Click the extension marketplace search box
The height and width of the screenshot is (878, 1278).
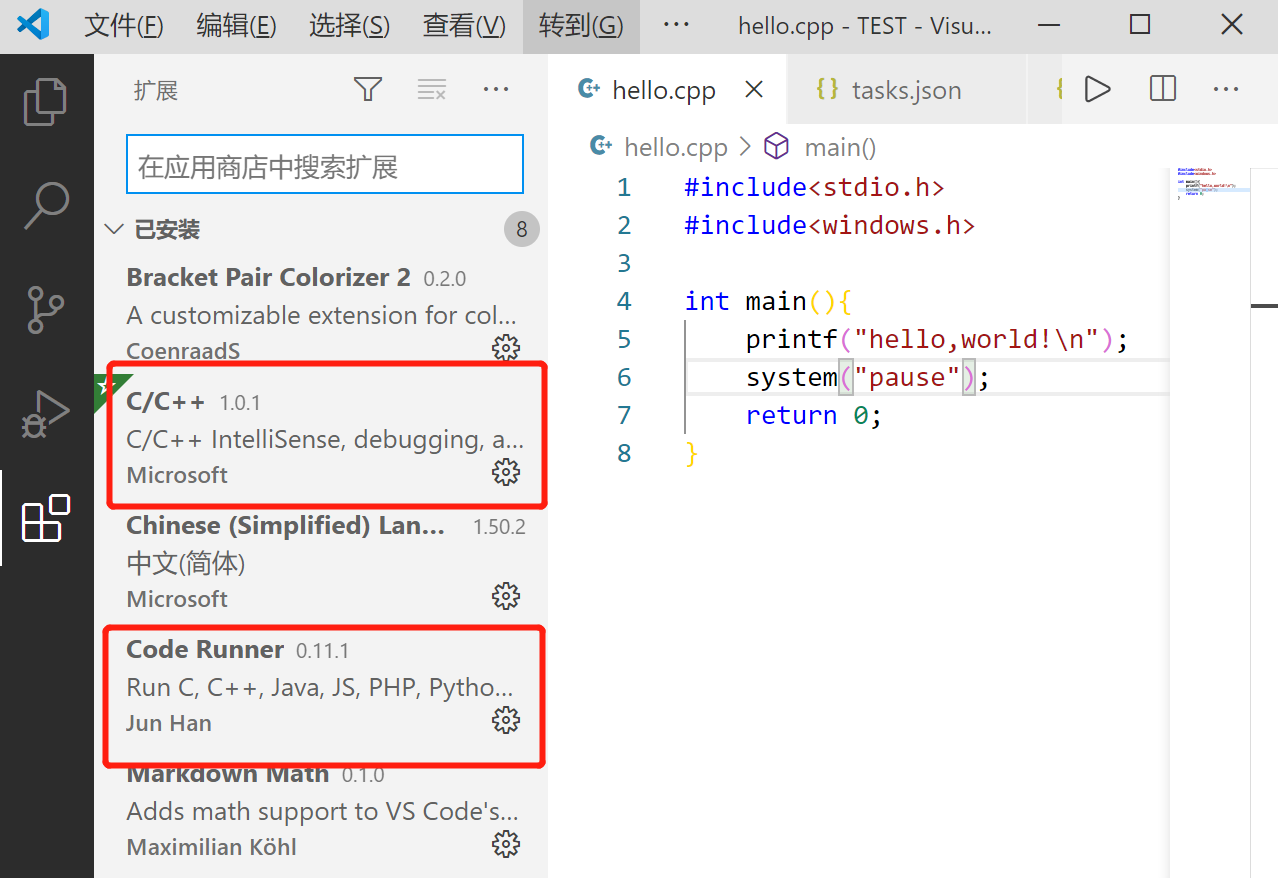pyautogui.click(x=325, y=164)
